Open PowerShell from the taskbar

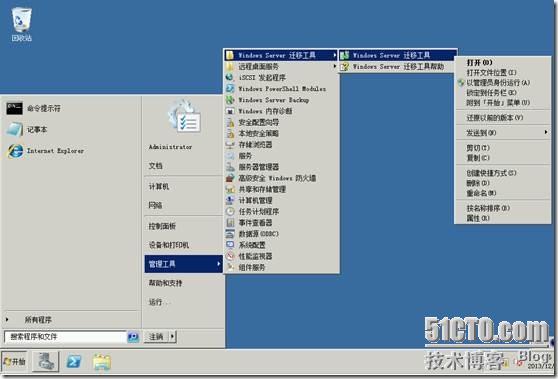pyautogui.click(x=74, y=362)
